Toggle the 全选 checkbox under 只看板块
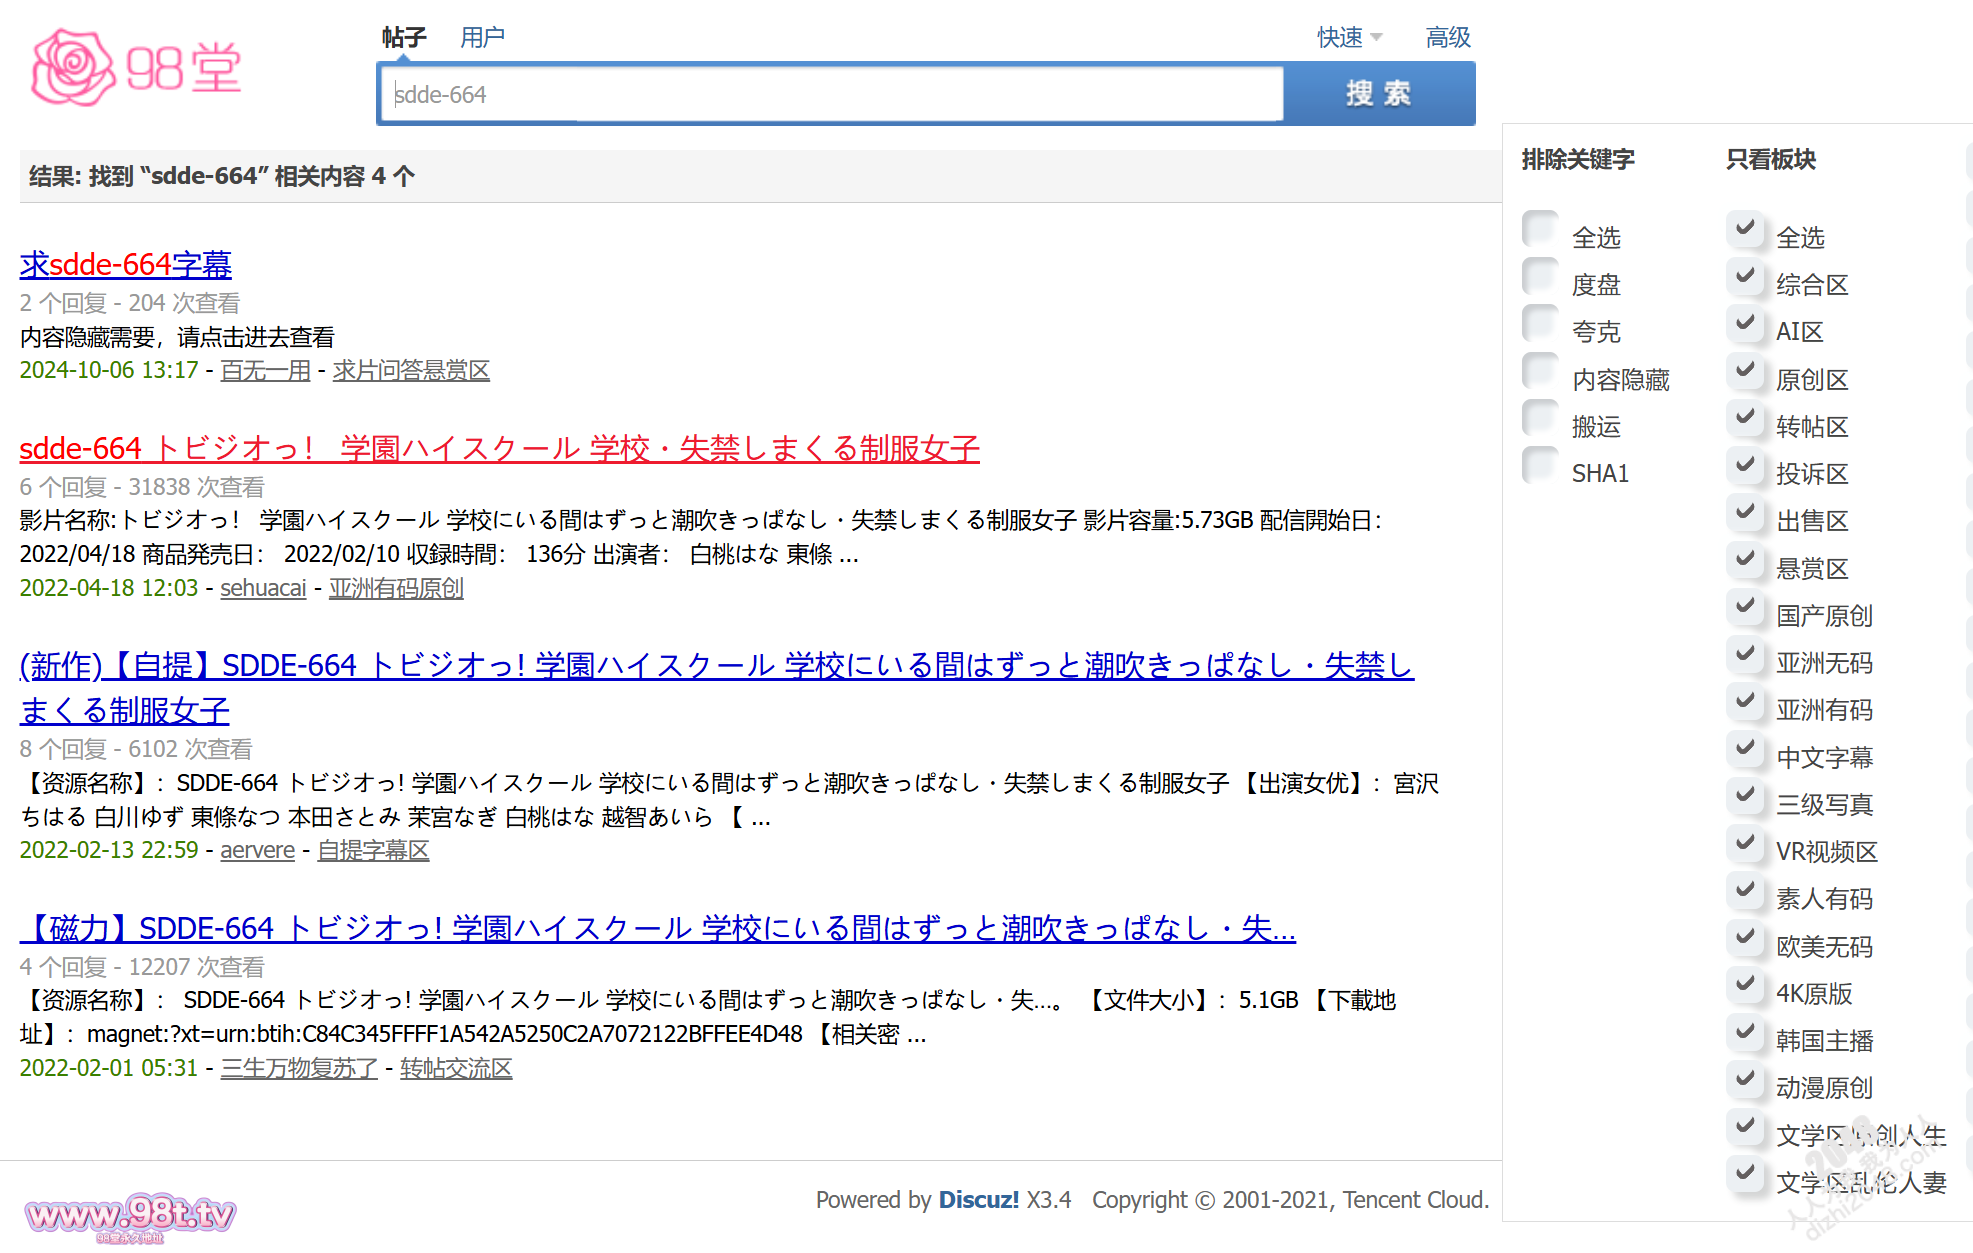The image size is (1973, 1253). (x=1745, y=229)
